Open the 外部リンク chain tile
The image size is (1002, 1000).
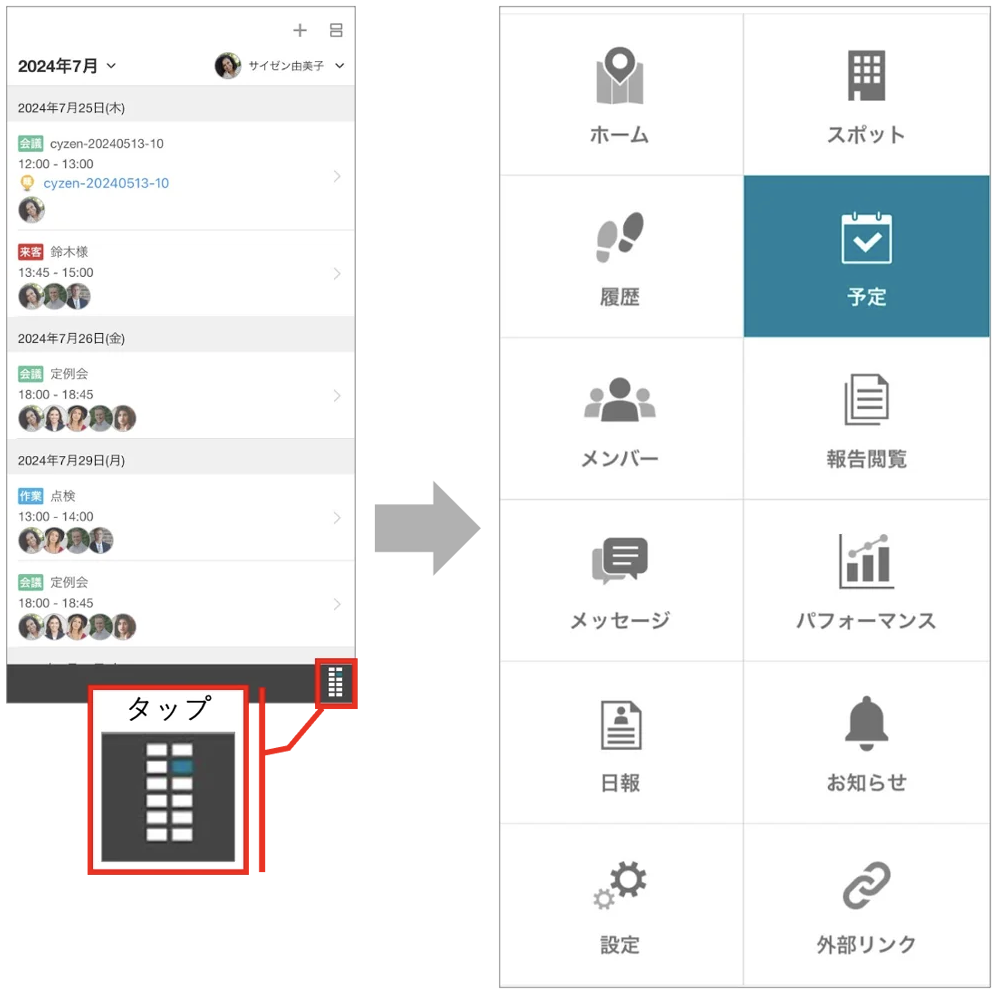click(x=866, y=905)
